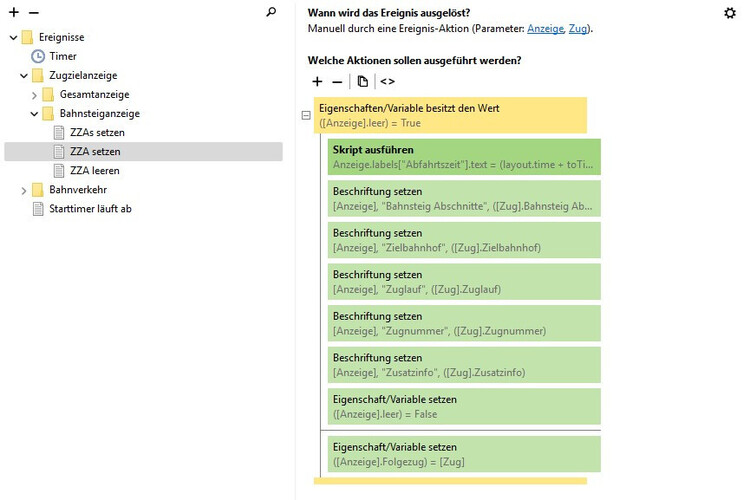750x500 pixels.
Task: Open the settings gear icon
Action: pyautogui.click(x=730, y=13)
